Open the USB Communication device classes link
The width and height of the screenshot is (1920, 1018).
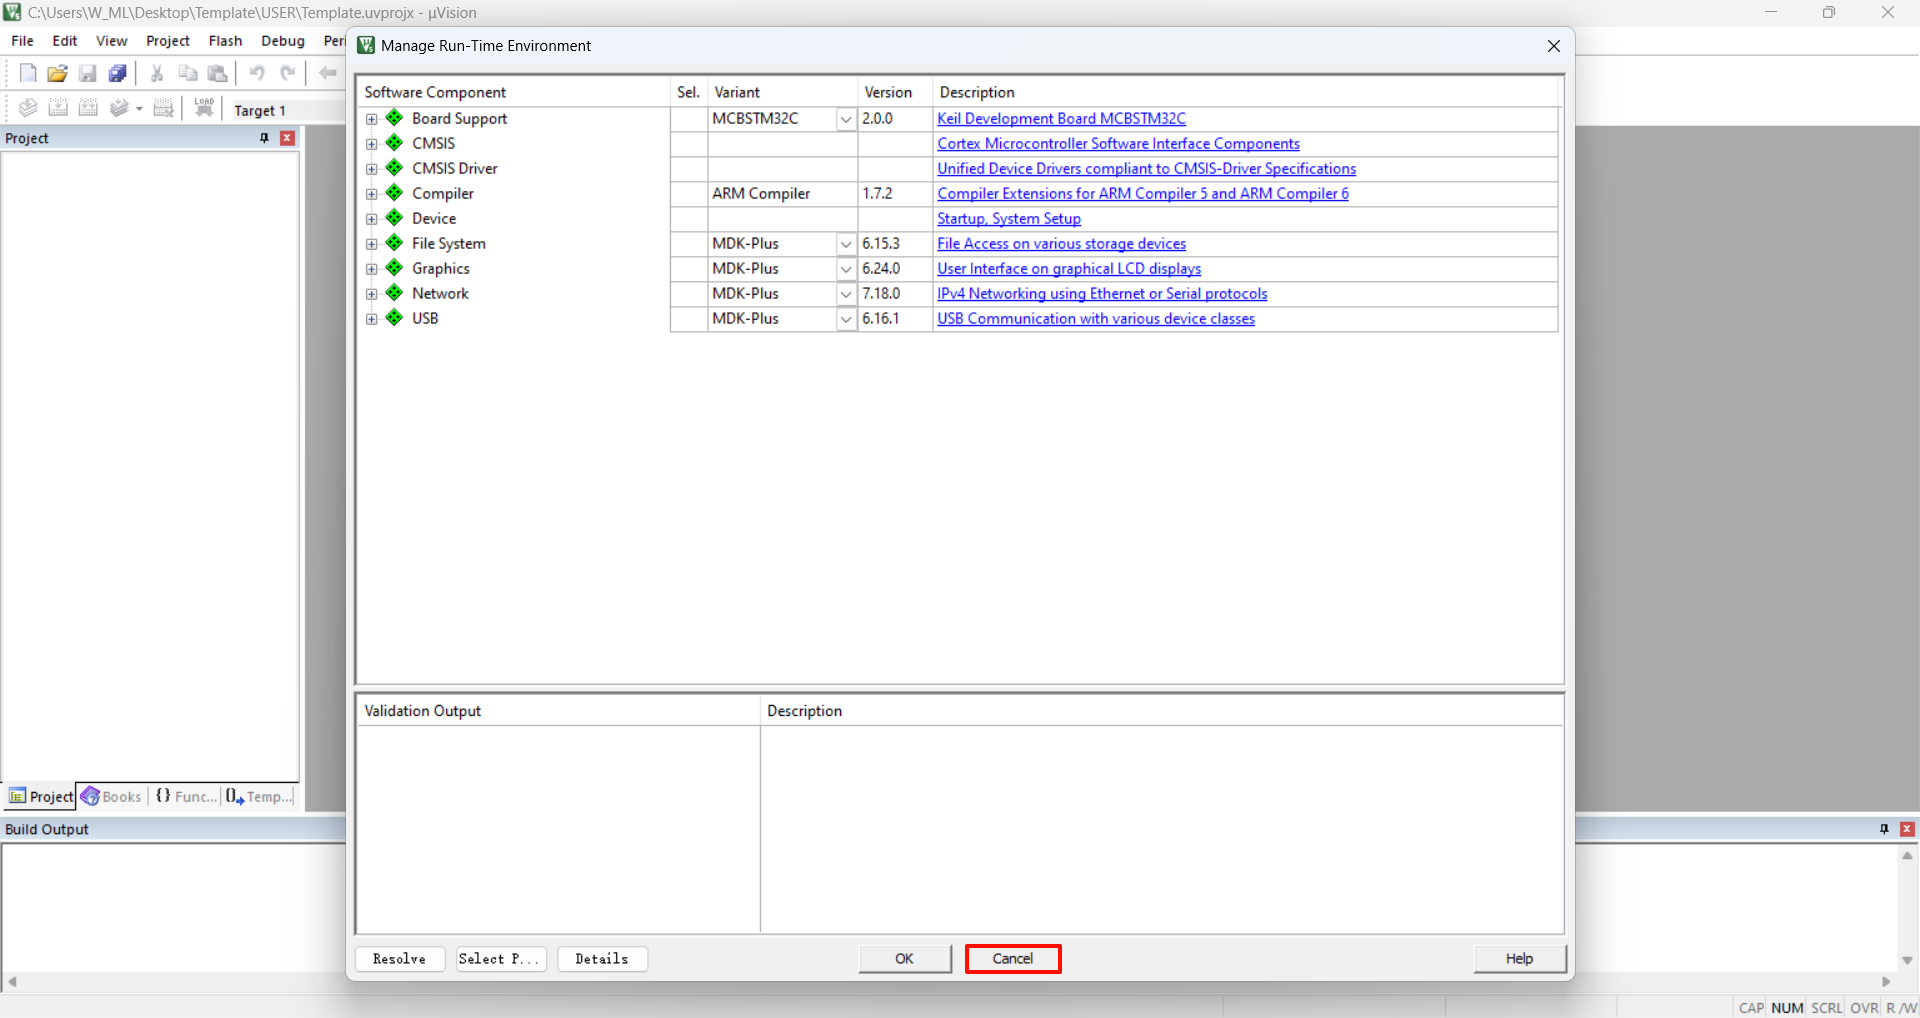point(1096,319)
